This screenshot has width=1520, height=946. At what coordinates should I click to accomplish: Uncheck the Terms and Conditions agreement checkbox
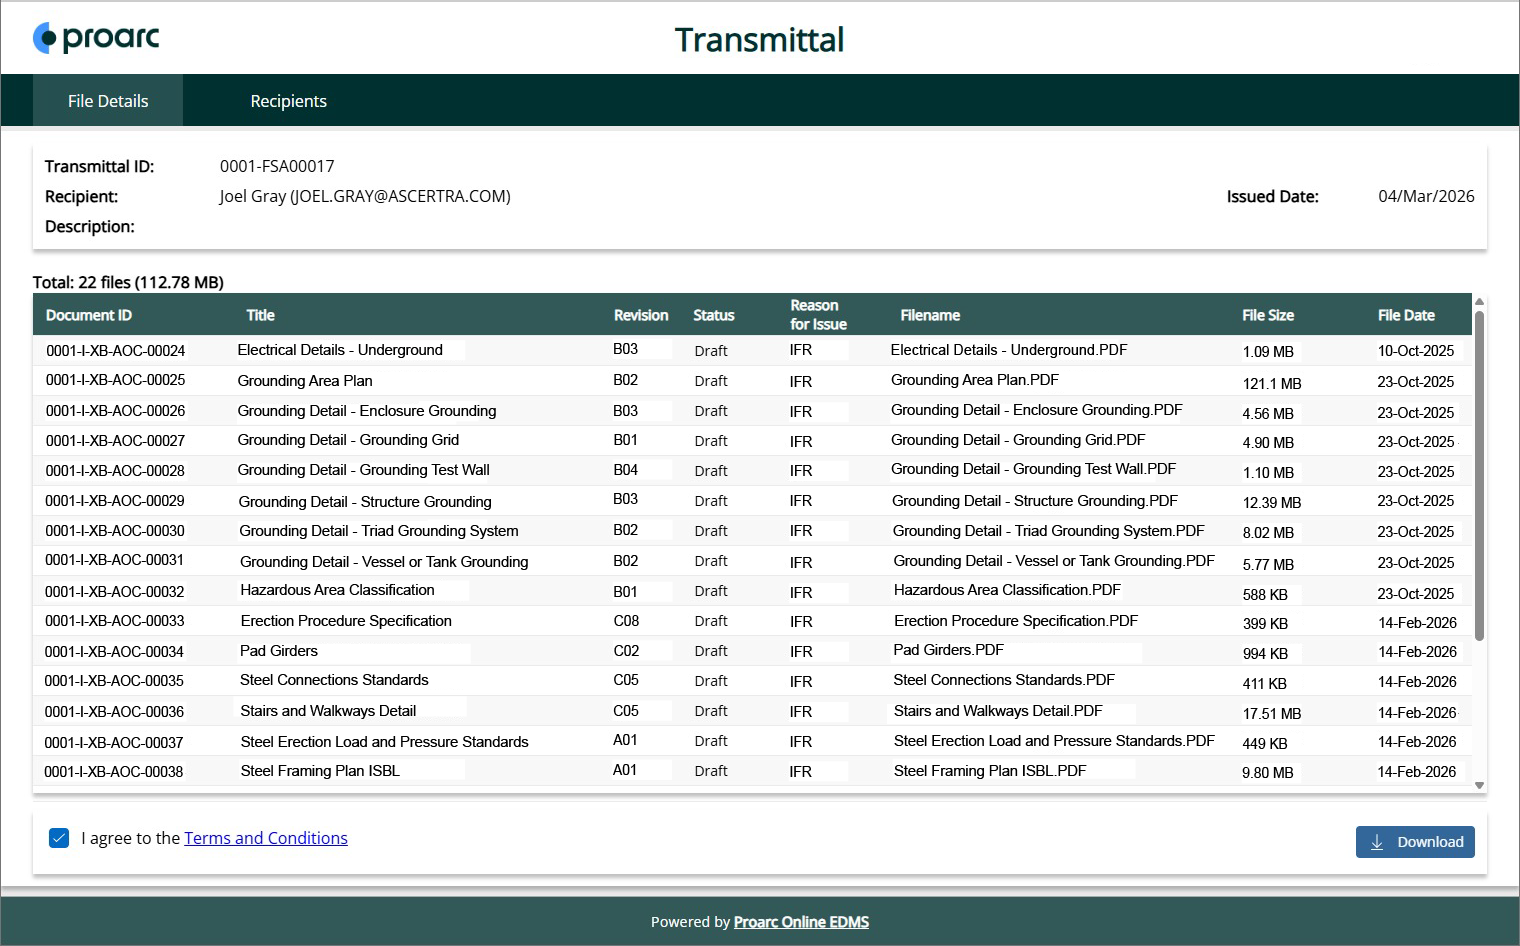(x=59, y=838)
